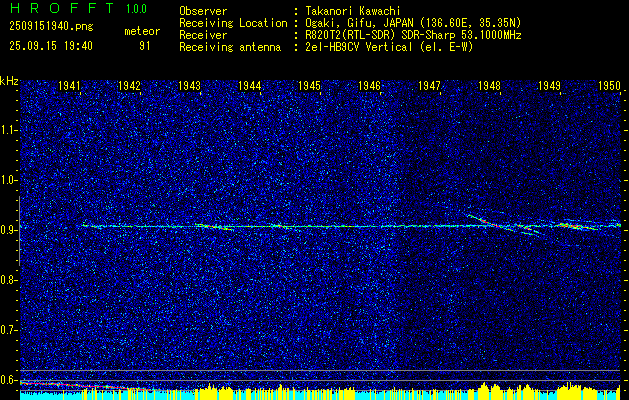This screenshot has height=400, width=629.
Task: Click the 1943 time marker
Action: (x=189, y=85)
